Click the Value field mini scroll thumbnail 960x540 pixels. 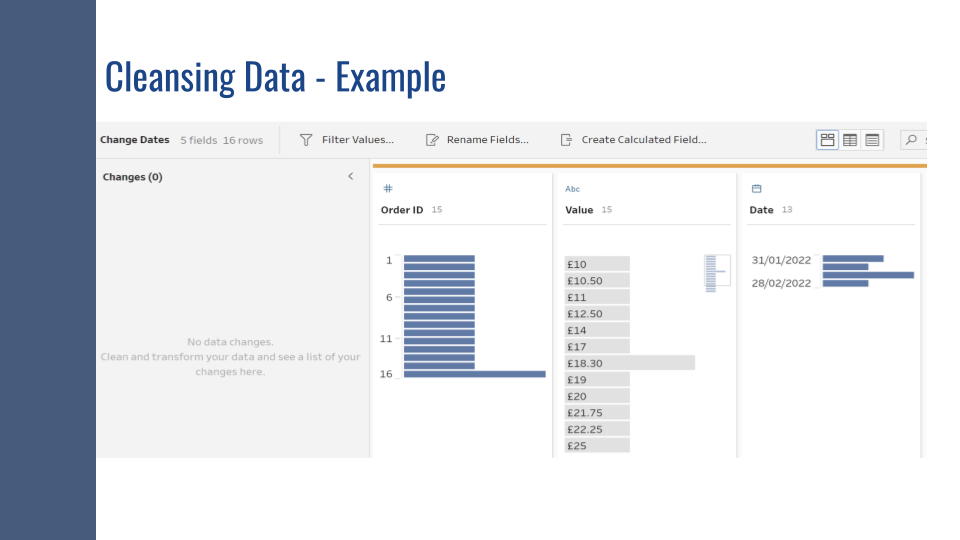click(716, 272)
